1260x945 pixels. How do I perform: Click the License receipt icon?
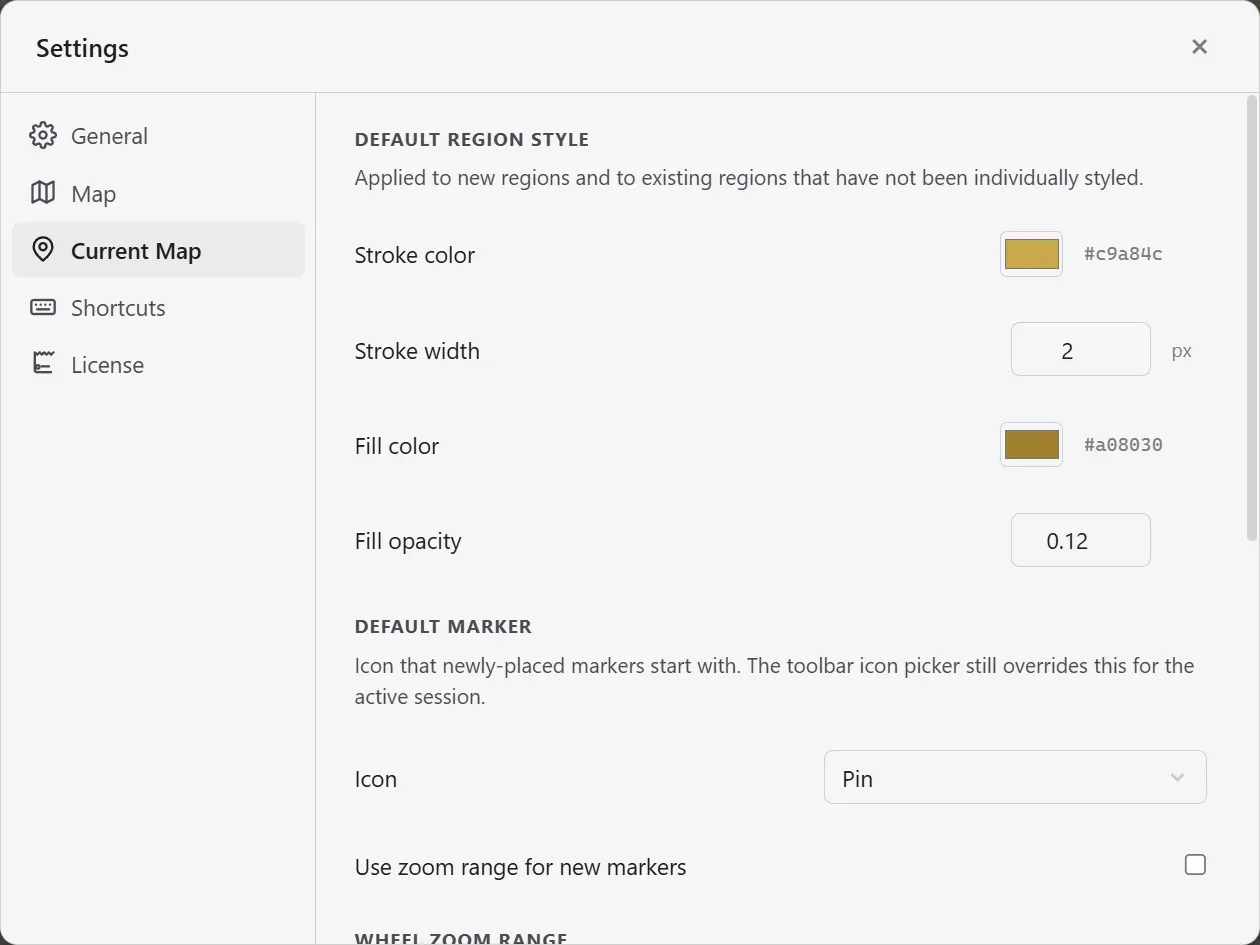coord(43,364)
